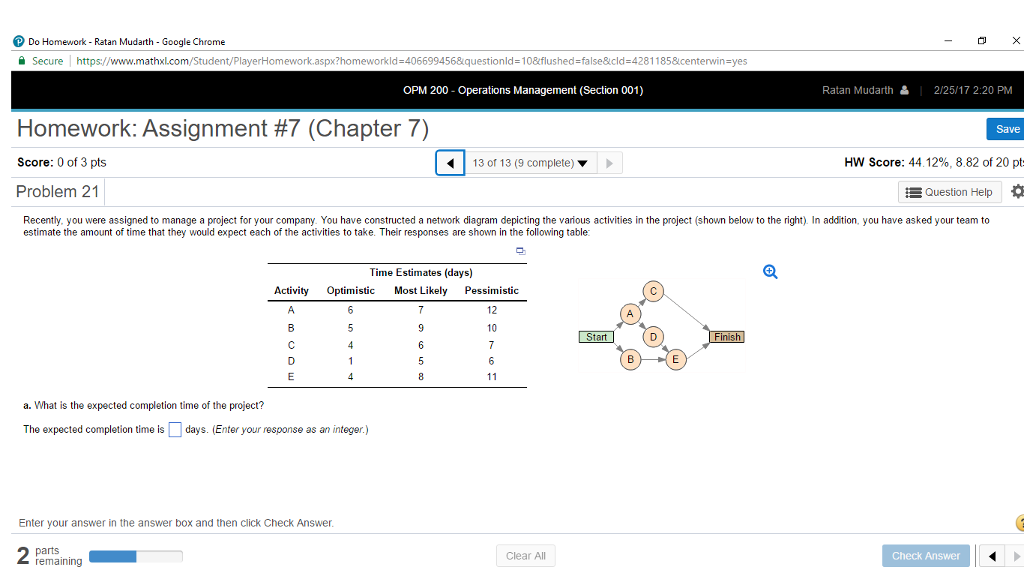Select activity node D in the diagram
Viewport: 1024px width, 576px height.
[x=653, y=337]
